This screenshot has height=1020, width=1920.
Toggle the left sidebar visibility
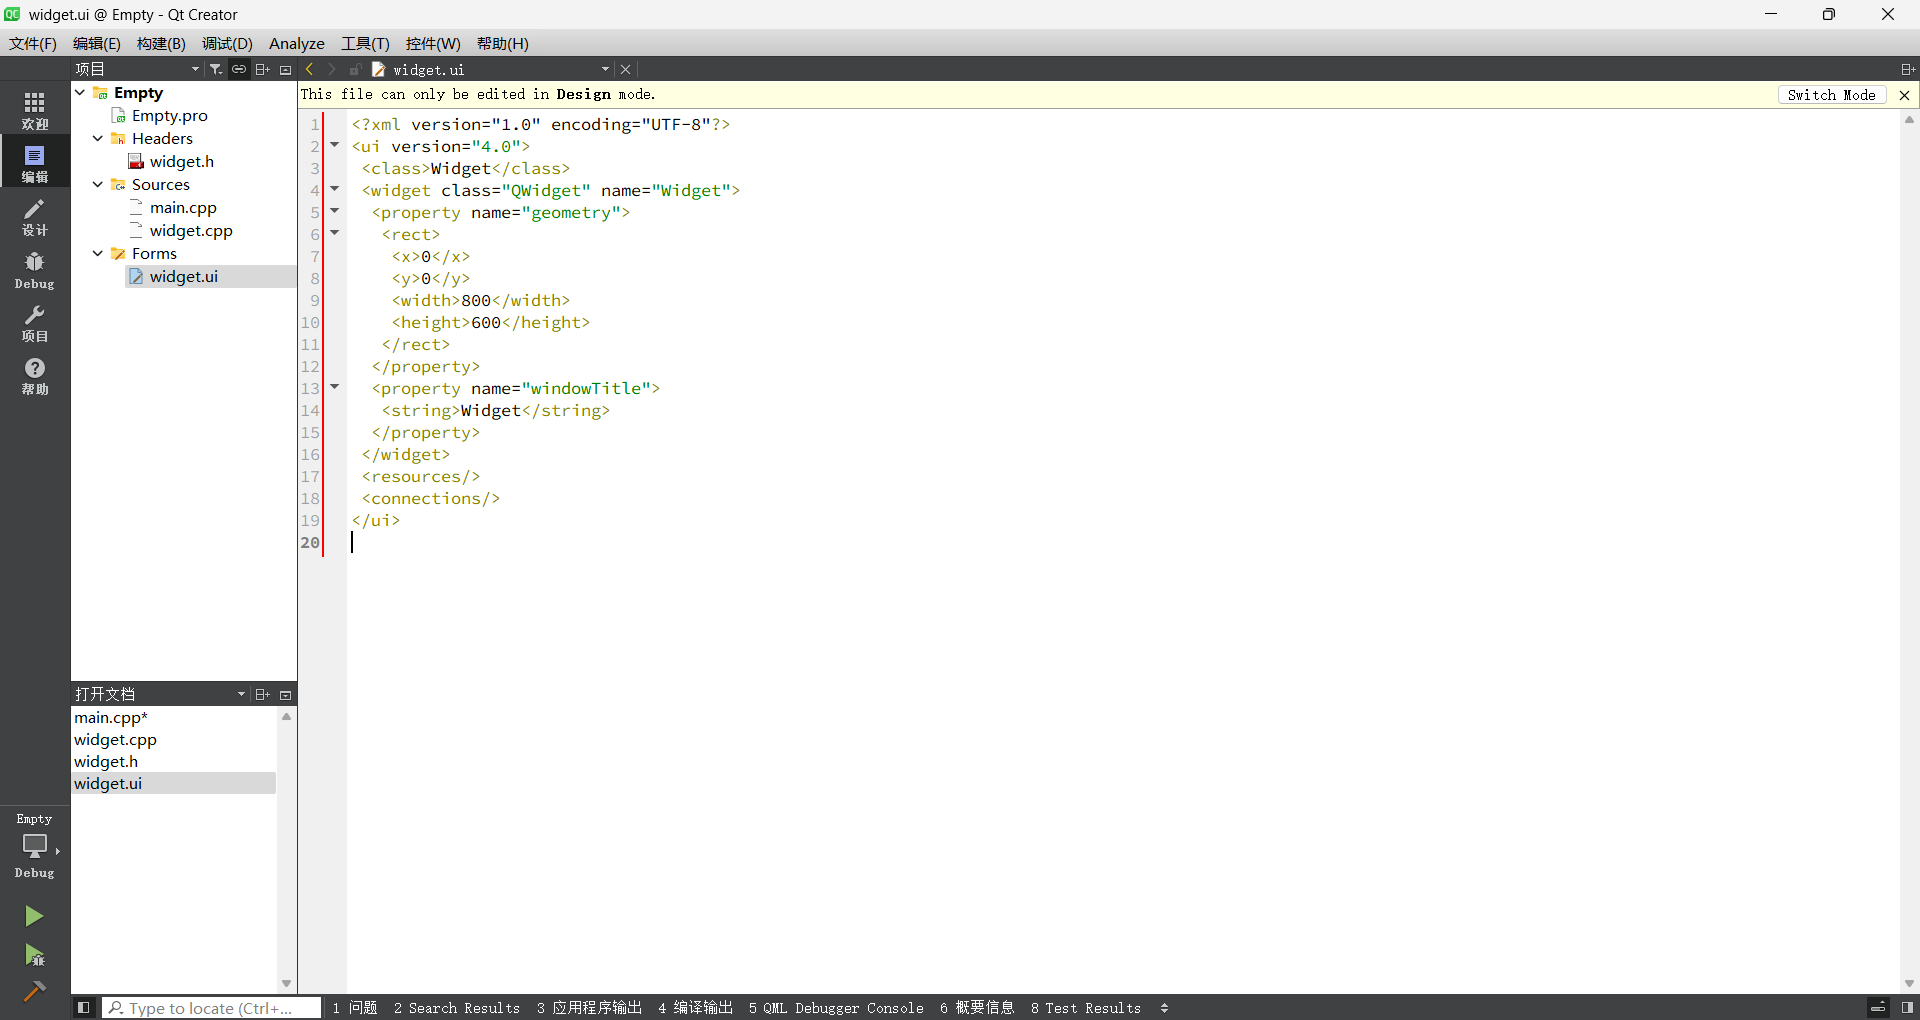(x=84, y=1007)
